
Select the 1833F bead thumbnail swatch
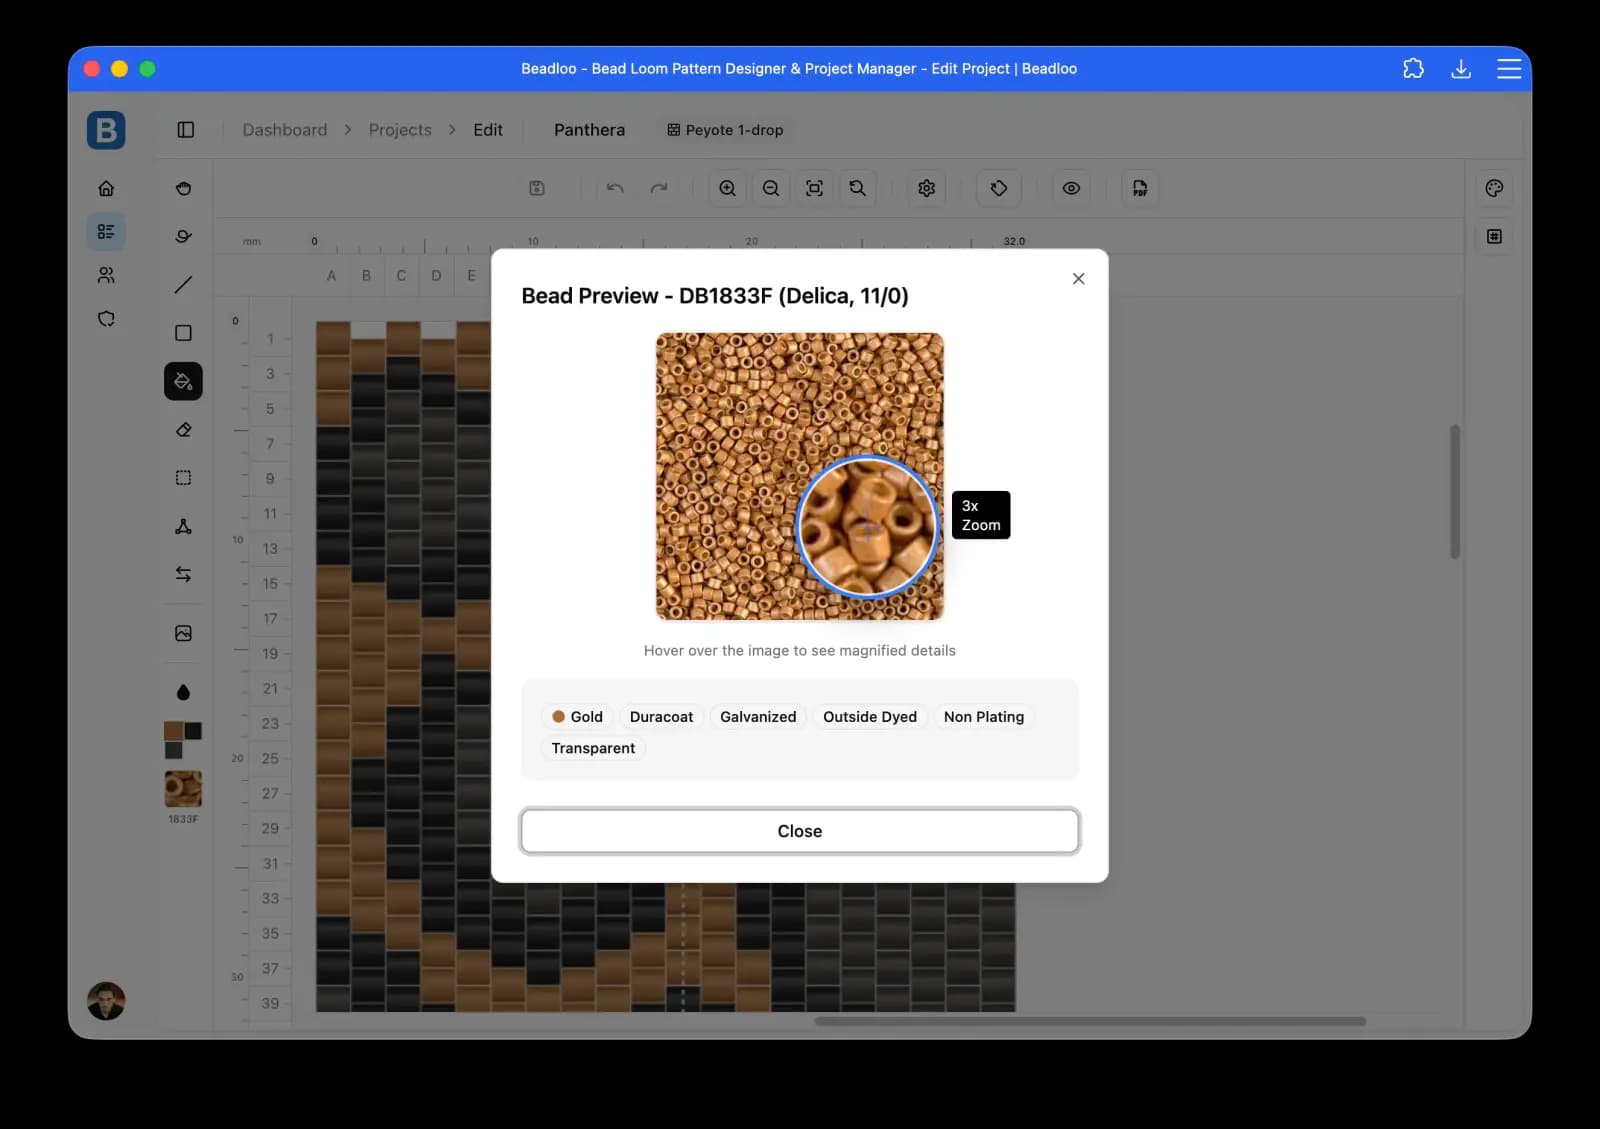(x=183, y=789)
